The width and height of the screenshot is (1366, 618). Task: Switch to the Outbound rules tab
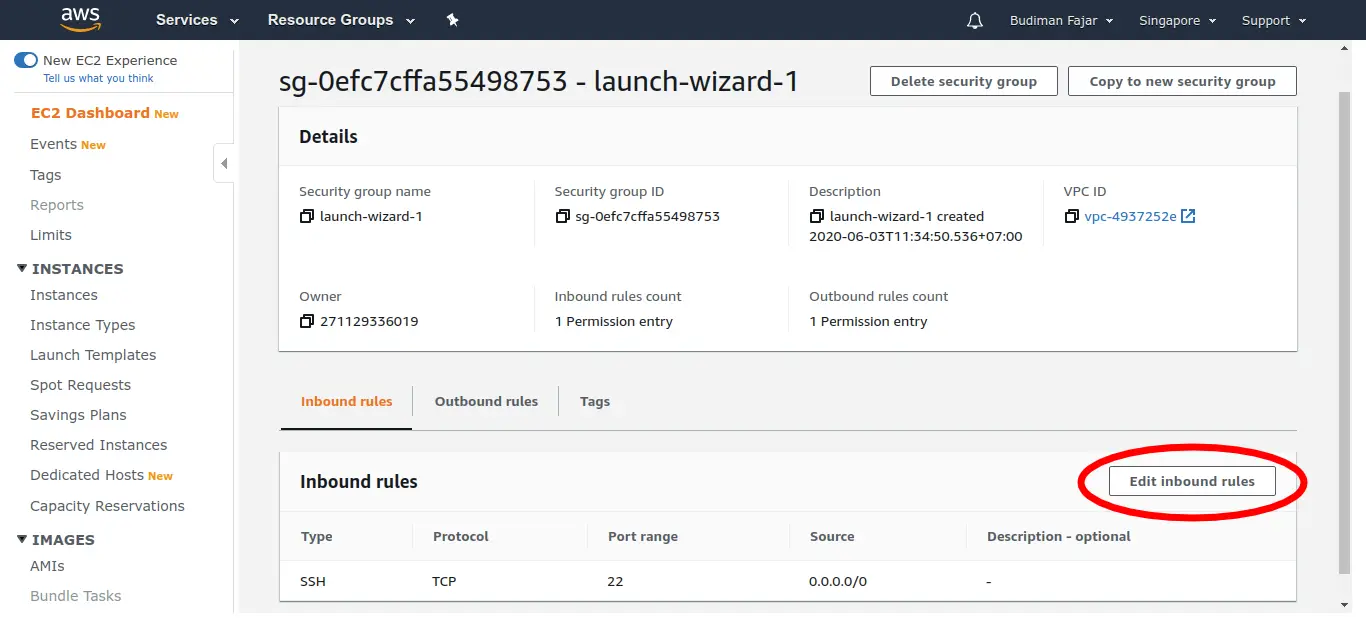coord(486,401)
